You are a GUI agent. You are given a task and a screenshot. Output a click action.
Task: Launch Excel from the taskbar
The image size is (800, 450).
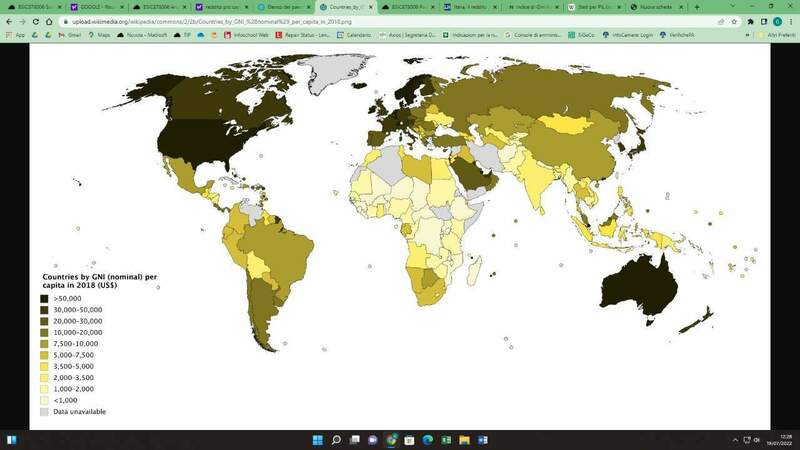(446, 440)
